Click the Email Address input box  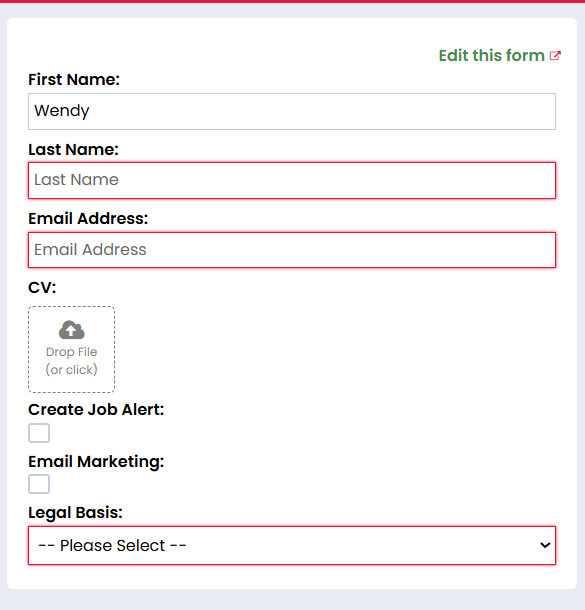coord(292,250)
